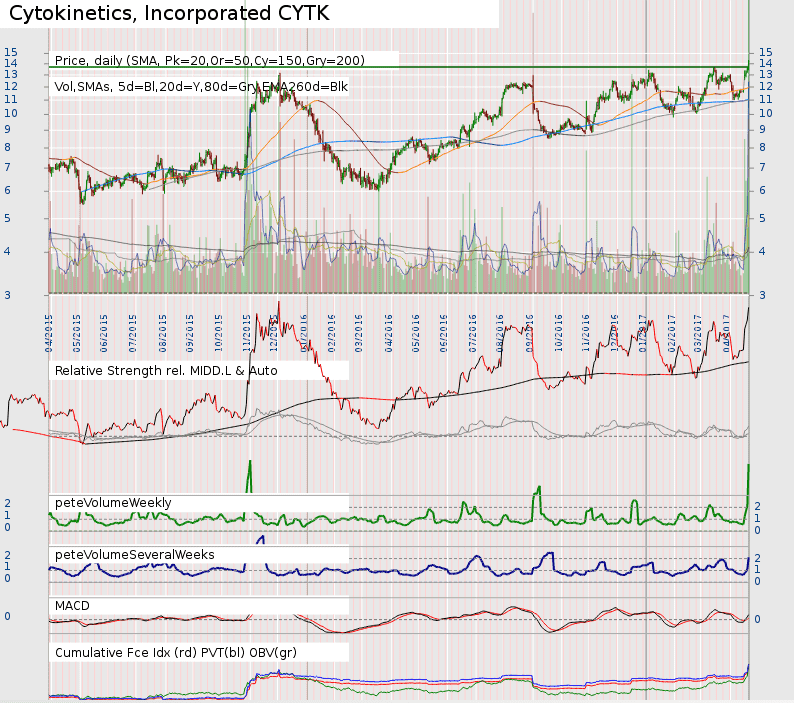Click the 3 value on left price axis
Image resolution: width=794 pixels, height=703 pixels.
pyautogui.click(x=7, y=295)
